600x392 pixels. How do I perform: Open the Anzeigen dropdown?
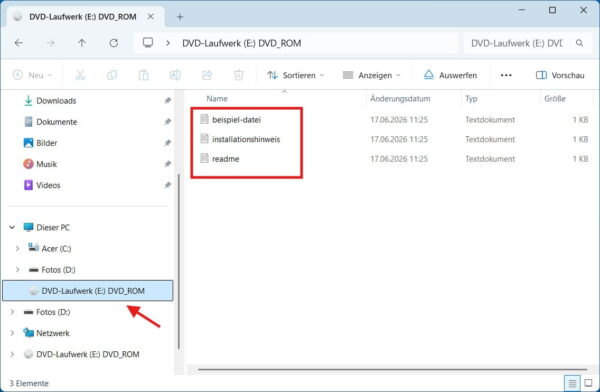click(x=372, y=75)
